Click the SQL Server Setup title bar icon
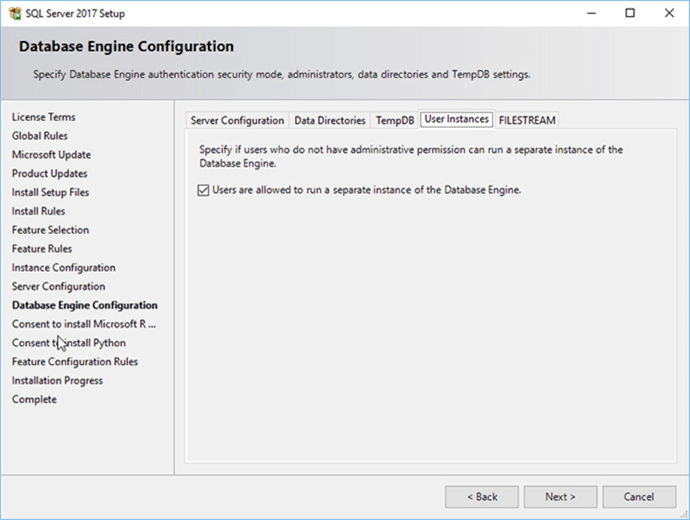Screen dimensions: 690x520 tap(14, 14)
